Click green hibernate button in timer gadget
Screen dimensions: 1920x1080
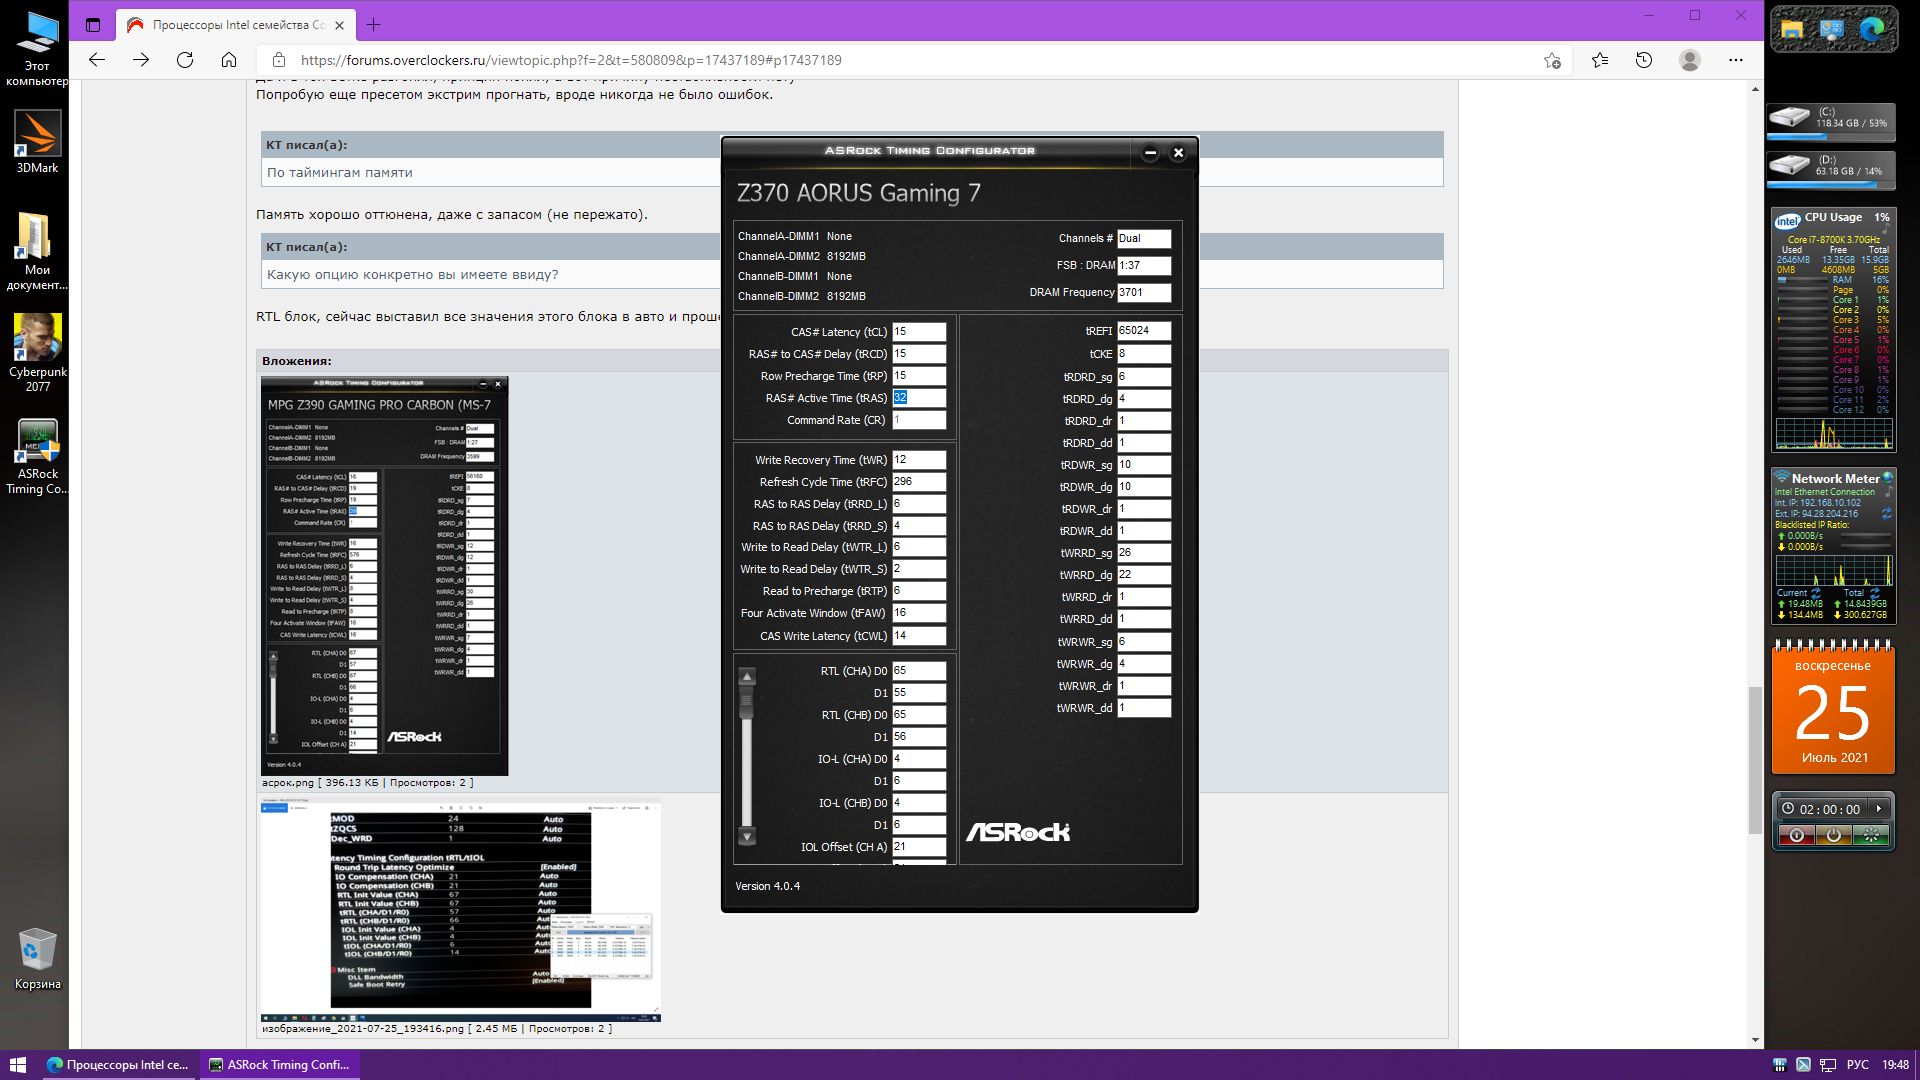pos(1871,835)
